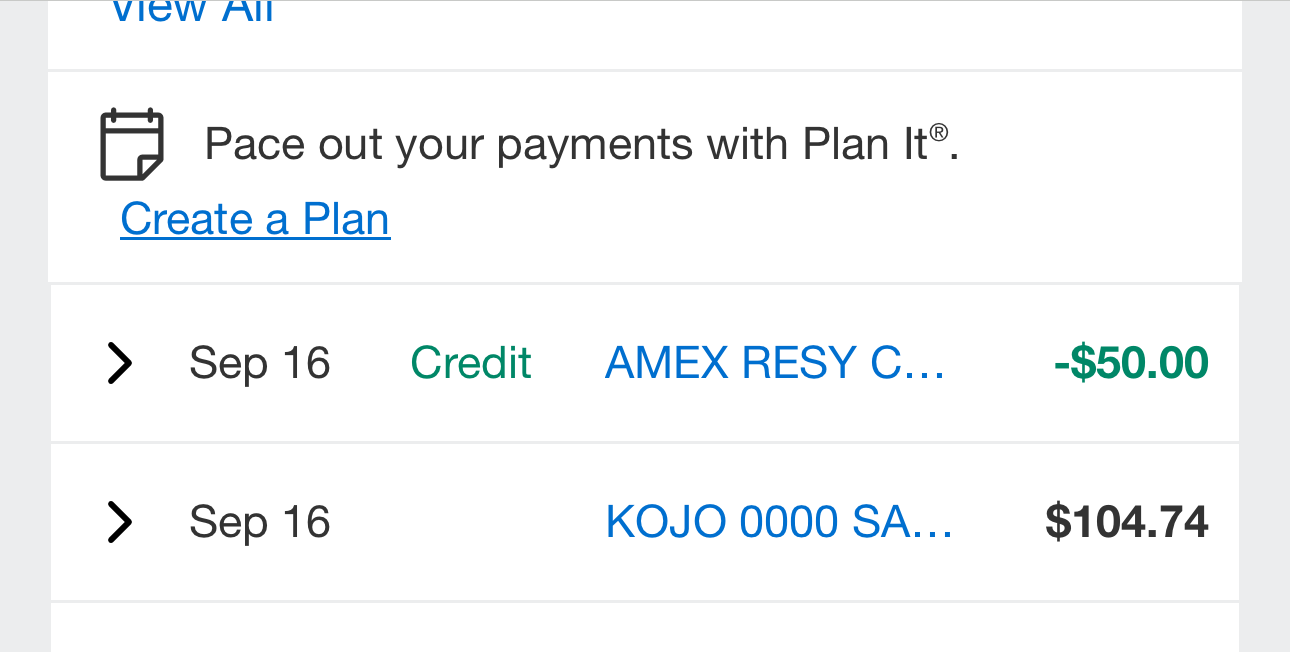The width and height of the screenshot is (1290, 652).
Task: Click the 'Plan It' words in the banner
Action: 865,145
